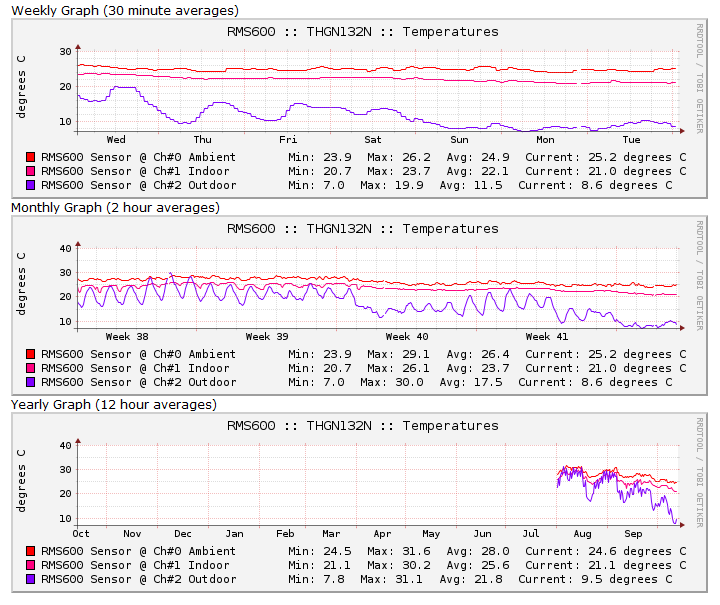720x605 pixels.
Task: Click purple Outdoor swatch in Yearly legend
Action: point(30,579)
